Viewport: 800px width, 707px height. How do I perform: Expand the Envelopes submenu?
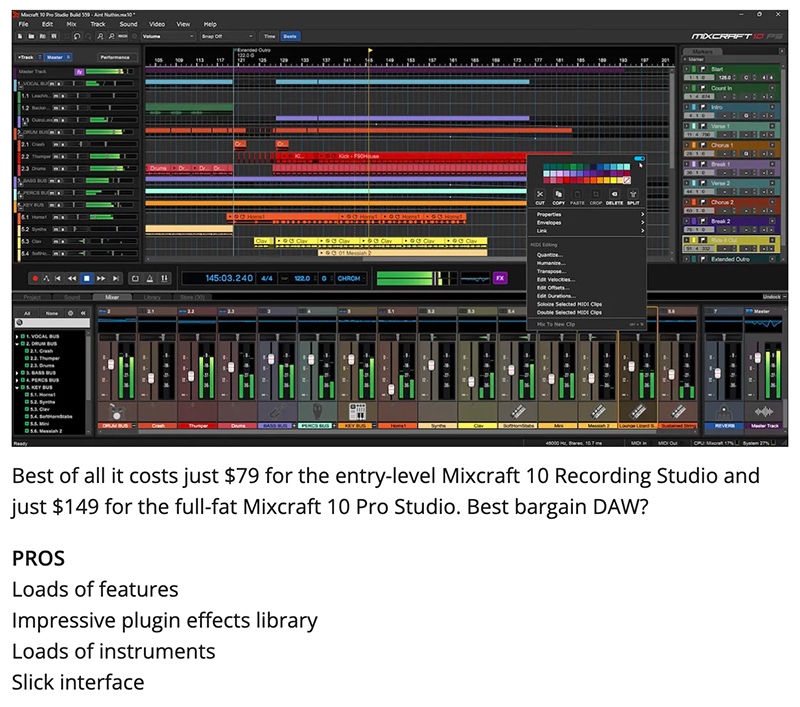click(x=588, y=223)
